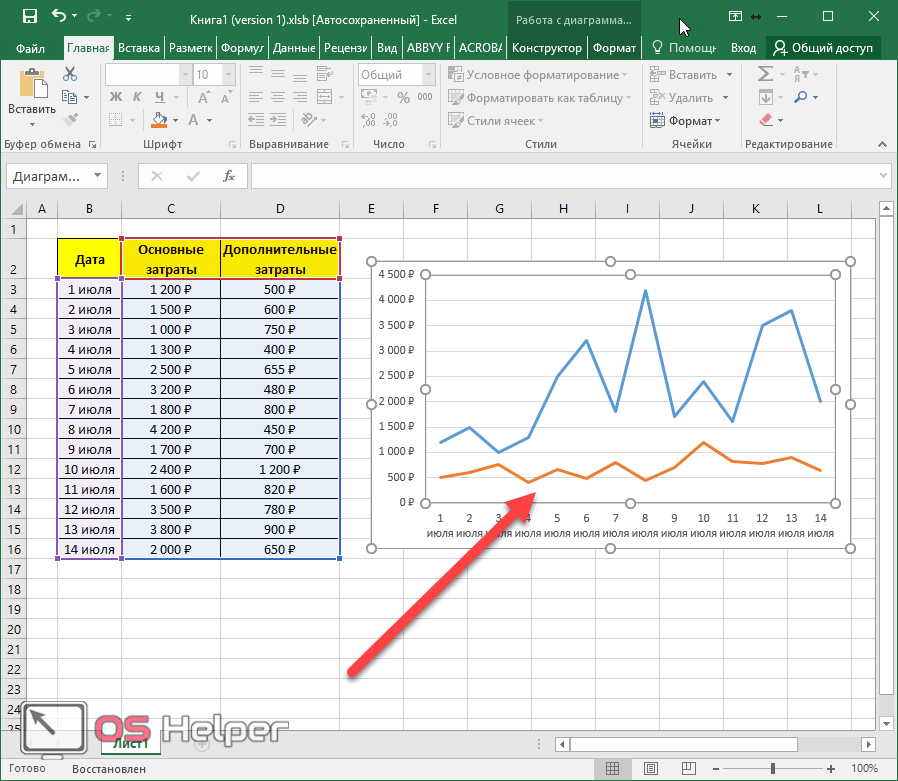The image size is (898, 781).
Task: Click the AutoSum sigma icon
Action: click(765, 74)
